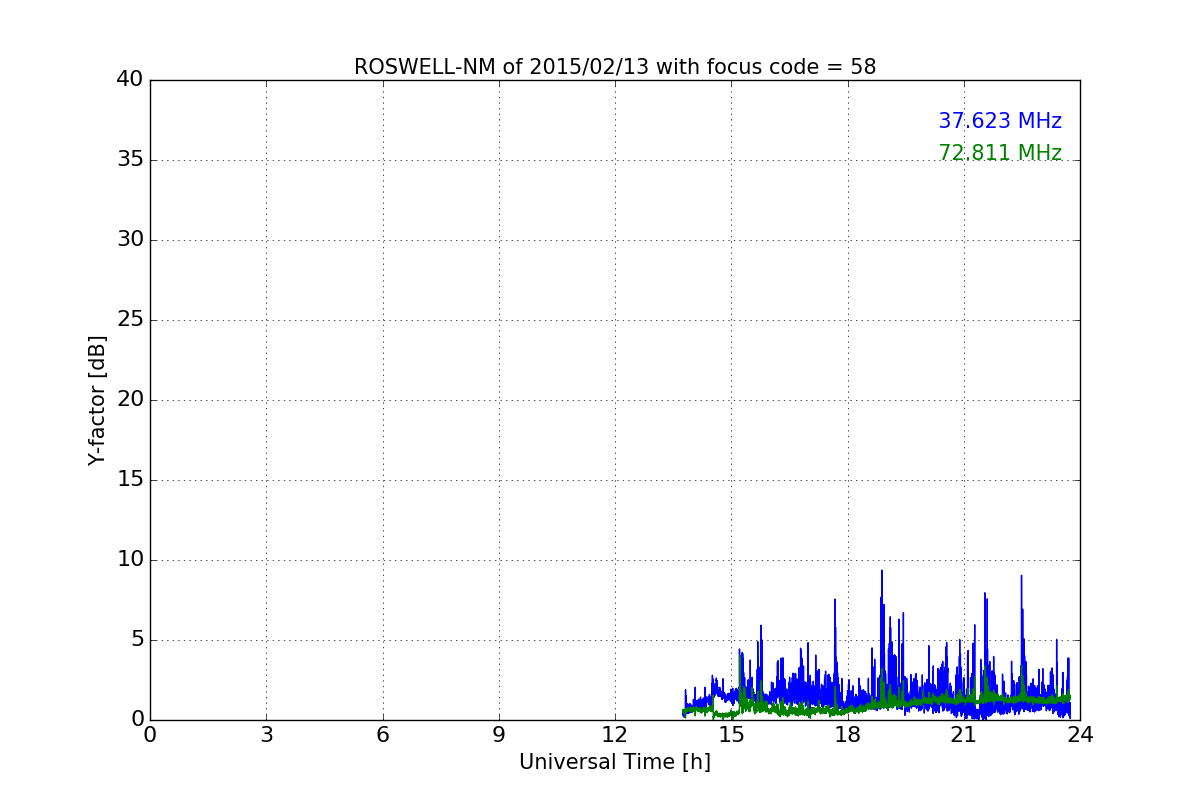Click the x-axis tick label 12
Viewport: 1200px width, 800px height.
(615, 735)
